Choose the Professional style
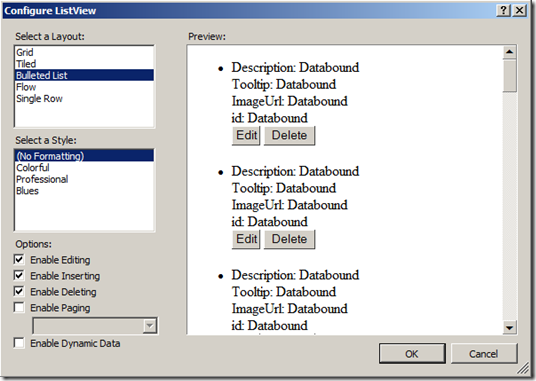Screen dimensions: 536x381 pos(84,179)
